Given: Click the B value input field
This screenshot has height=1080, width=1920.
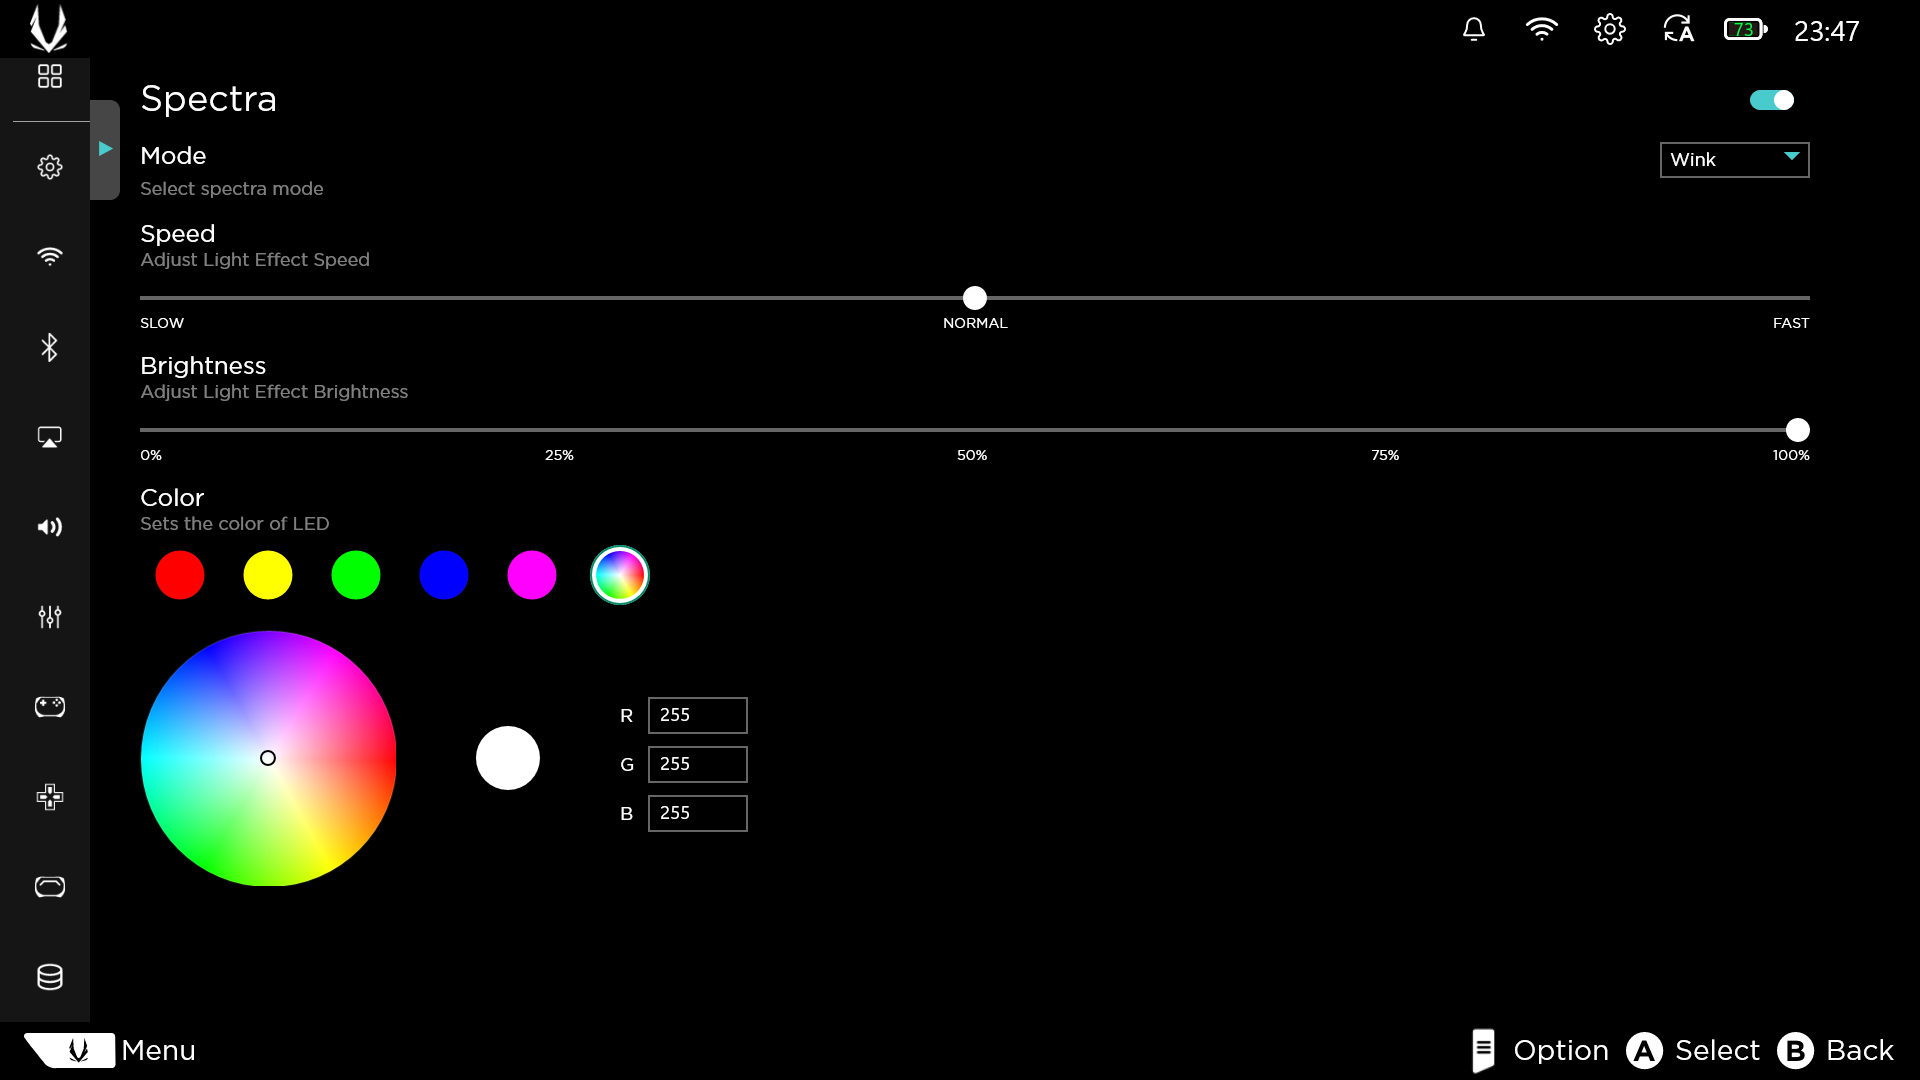Looking at the screenshot, I should pyautogui.click(x=698, y=813).
